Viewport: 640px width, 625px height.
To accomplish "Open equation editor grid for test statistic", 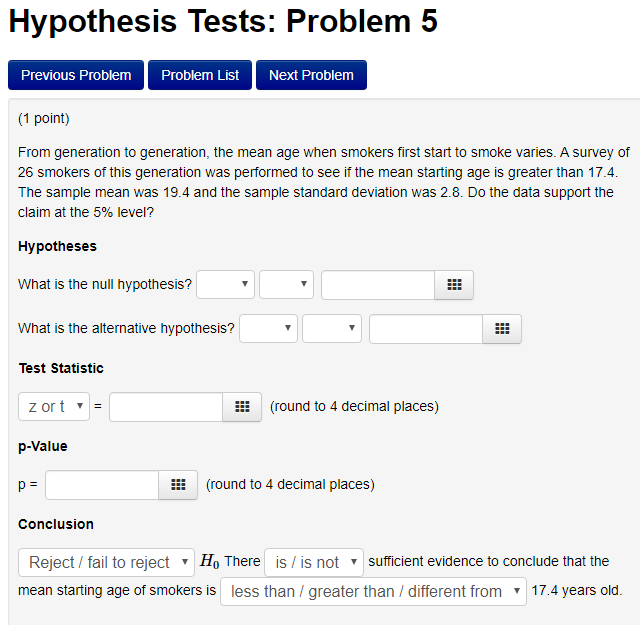I will pos(242,407).
